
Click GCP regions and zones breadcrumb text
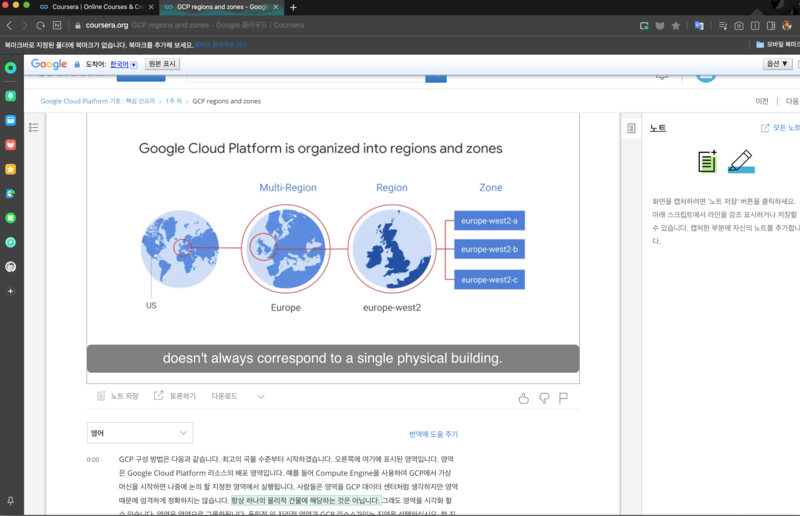(x=227, y=101)
